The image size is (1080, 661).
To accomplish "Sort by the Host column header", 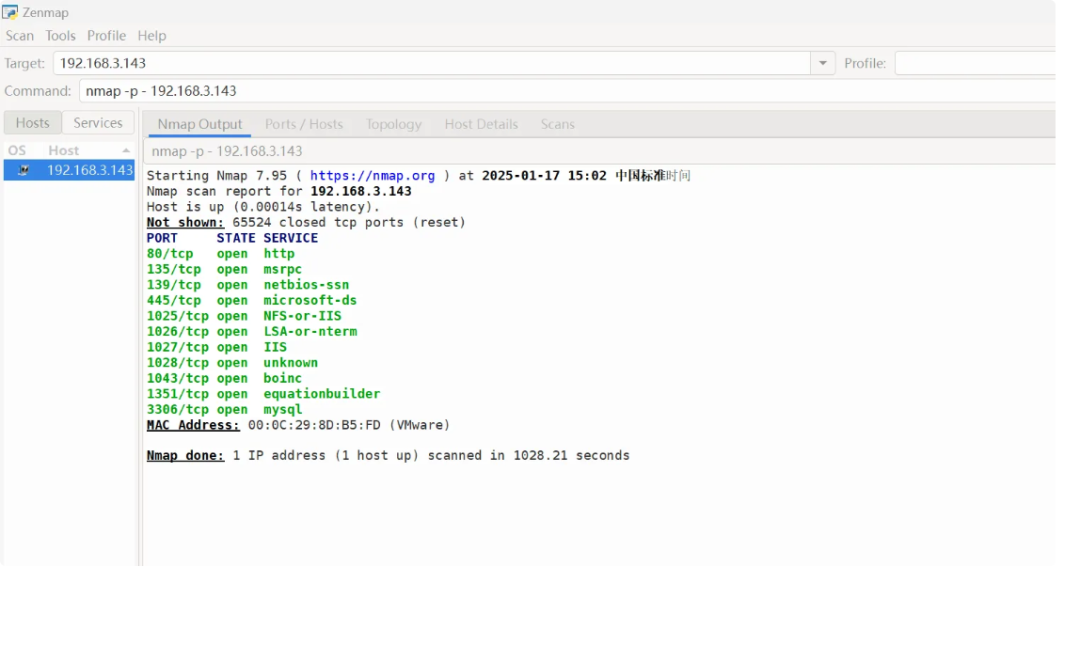I will (x=63, y=150).
